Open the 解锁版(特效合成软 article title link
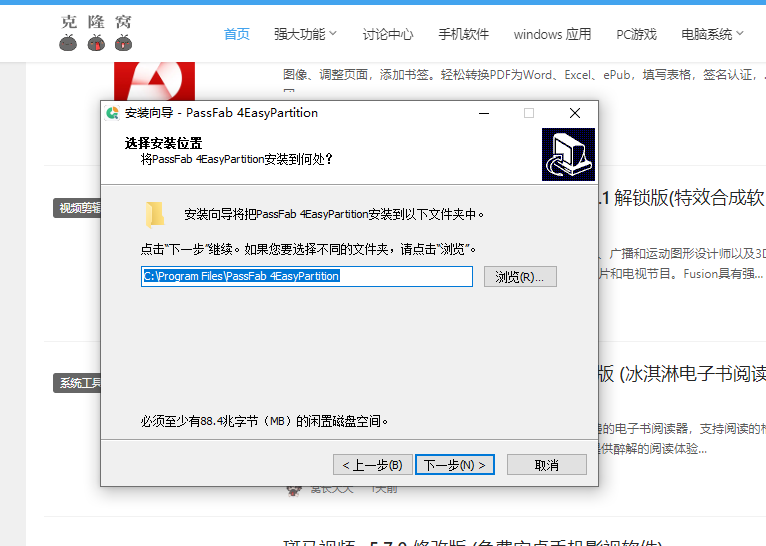 coord(682,198)
